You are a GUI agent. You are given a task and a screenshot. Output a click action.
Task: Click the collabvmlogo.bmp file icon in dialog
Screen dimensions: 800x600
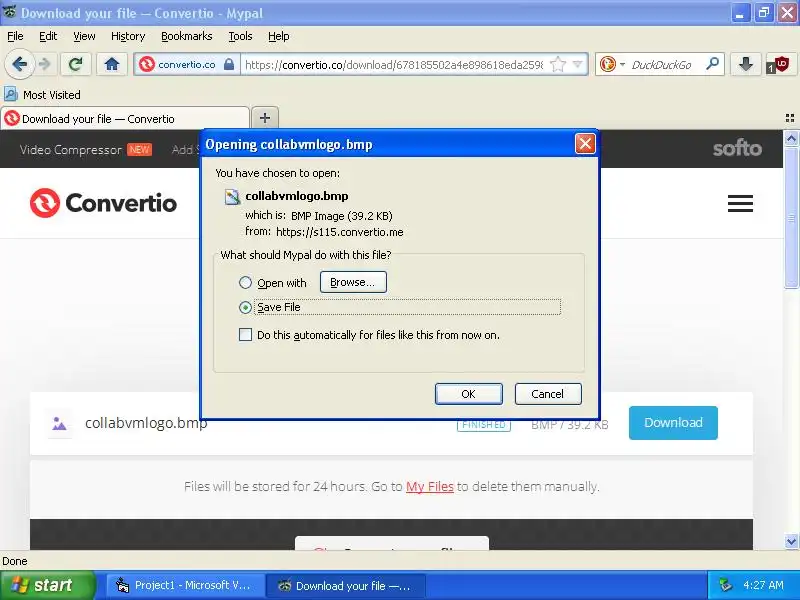coord(232,196)
